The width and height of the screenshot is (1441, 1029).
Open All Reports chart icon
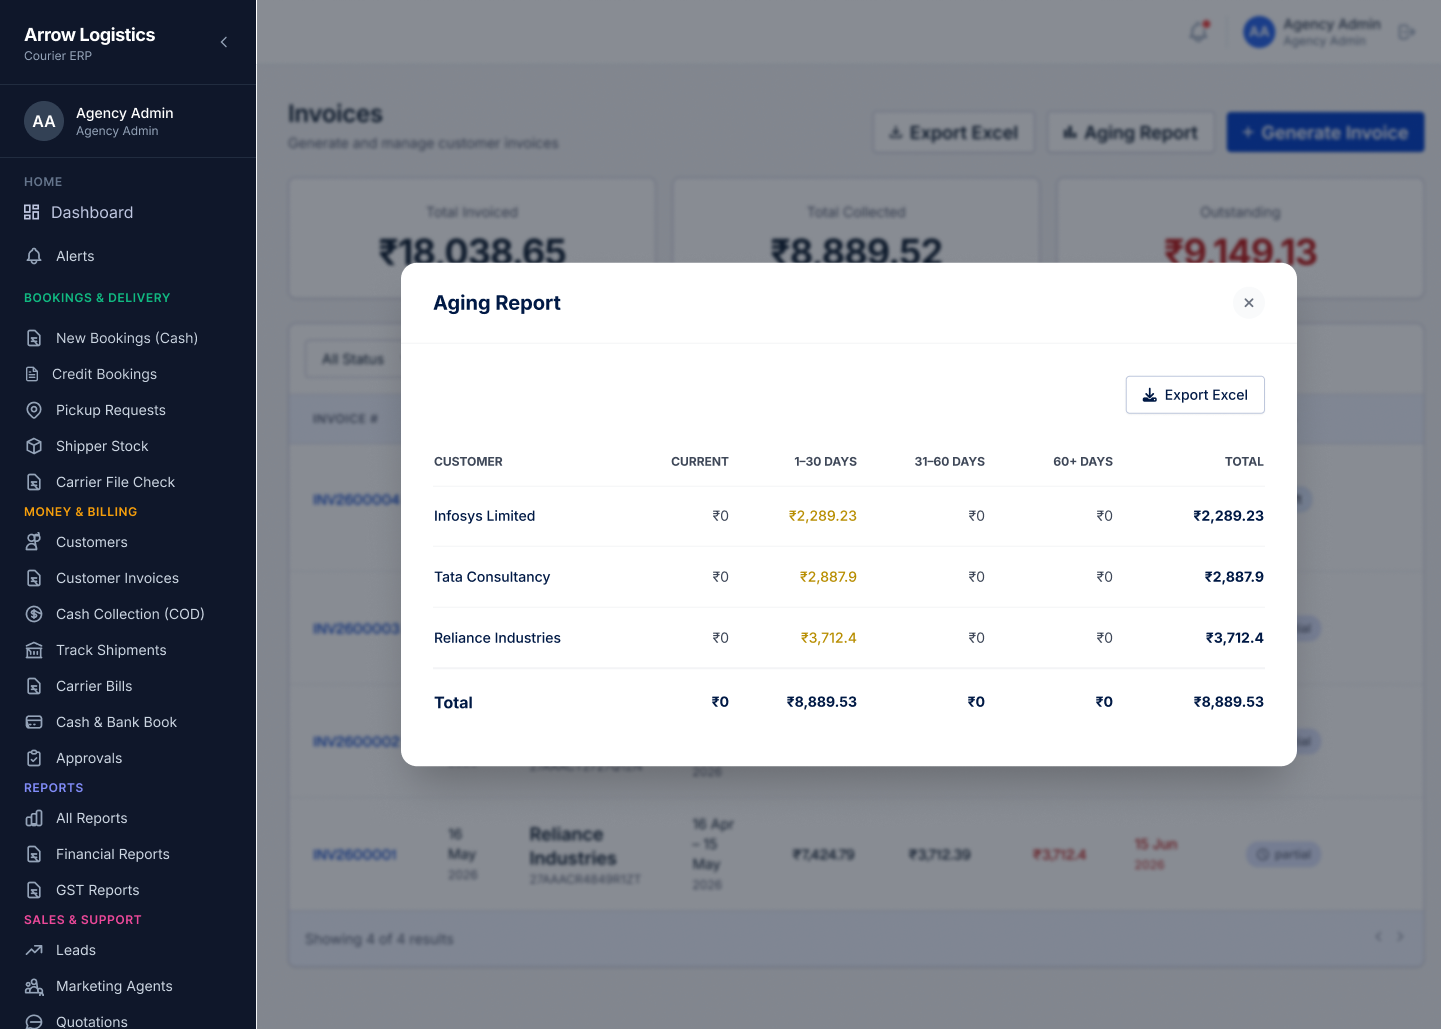click(34, 818)
